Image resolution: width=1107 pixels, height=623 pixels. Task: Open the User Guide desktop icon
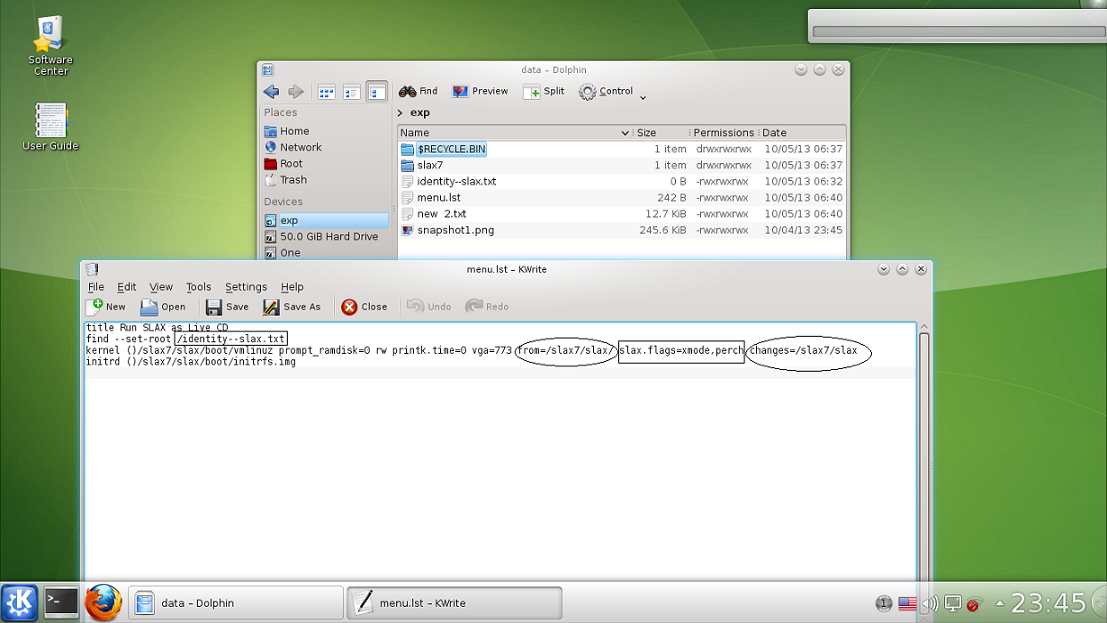50,127
